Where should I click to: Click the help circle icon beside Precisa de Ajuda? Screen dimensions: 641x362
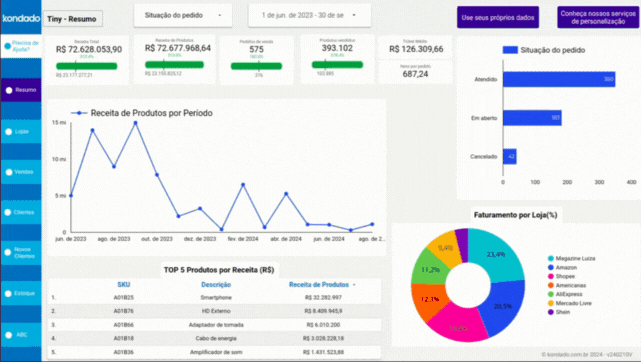pyautogui.click(x=7, y=46)
